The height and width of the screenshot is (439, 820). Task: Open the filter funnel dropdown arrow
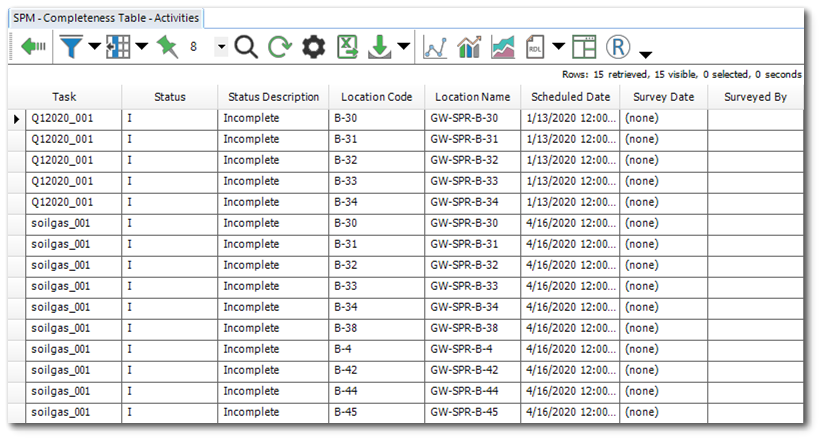pyautogui.click(x=94, y=48)
